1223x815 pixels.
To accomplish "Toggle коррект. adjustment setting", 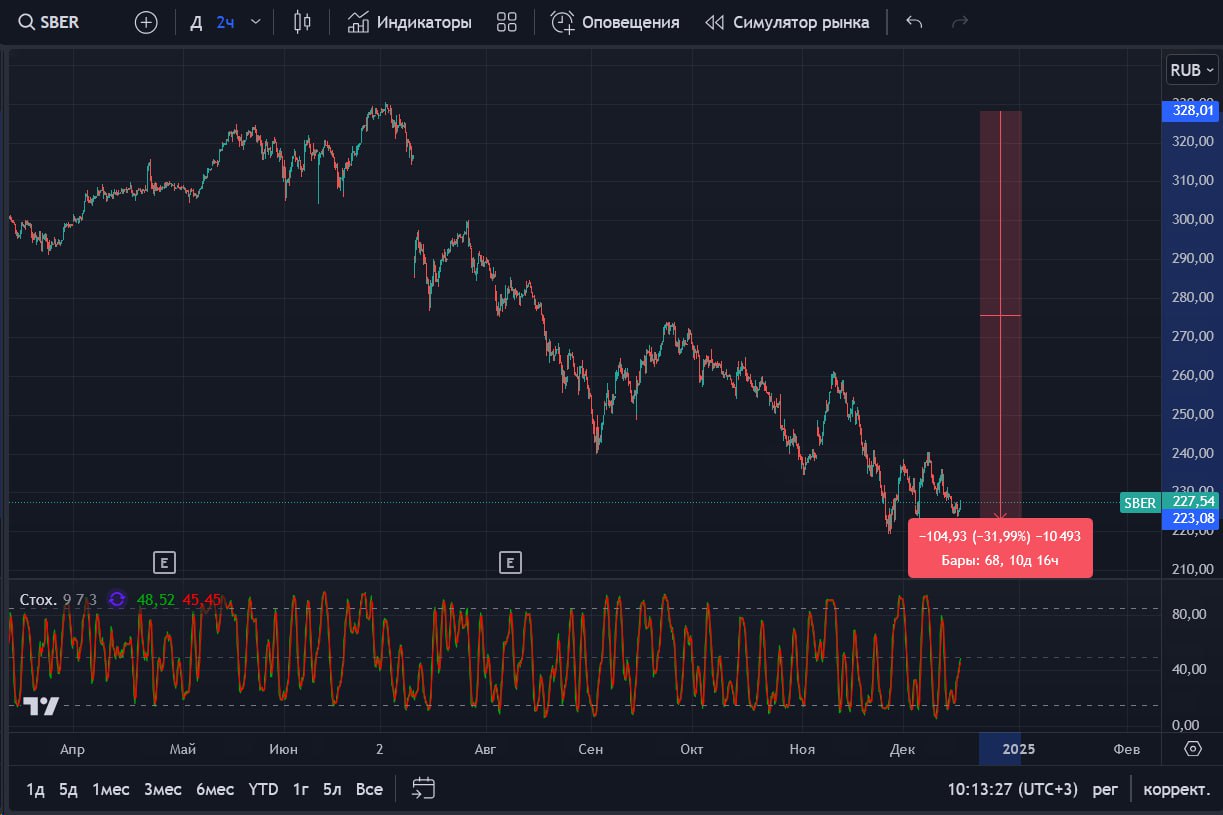I will (1177, 789).
